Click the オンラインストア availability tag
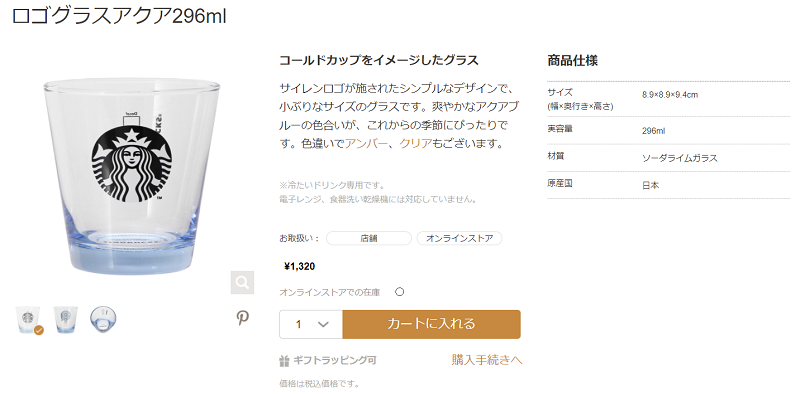Viewport: 800px width, 394px height. [x=459, y=238]
